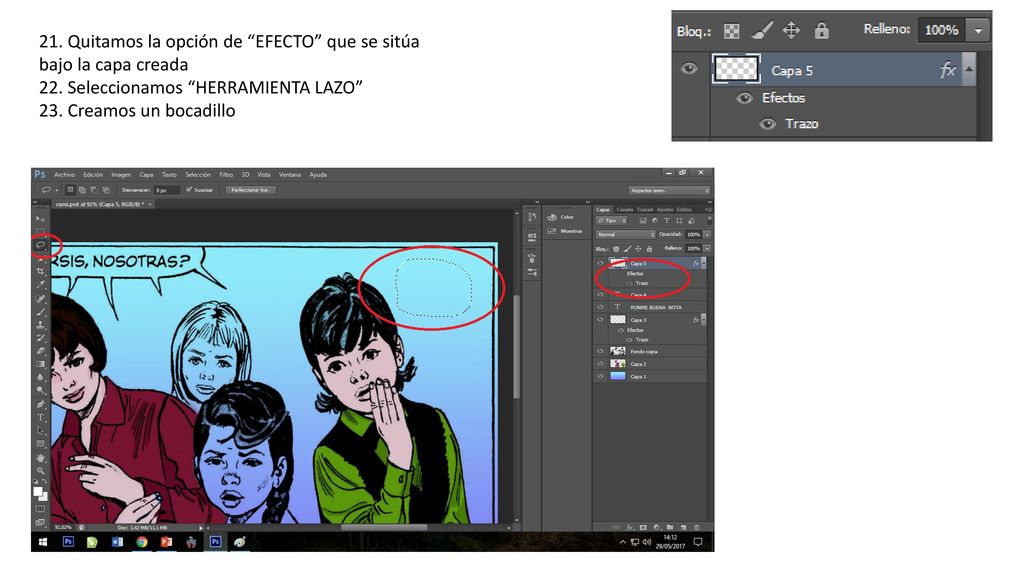Open the History panel icon in dock
Viewport: 1024px width, 576px height.
(532, 217)
